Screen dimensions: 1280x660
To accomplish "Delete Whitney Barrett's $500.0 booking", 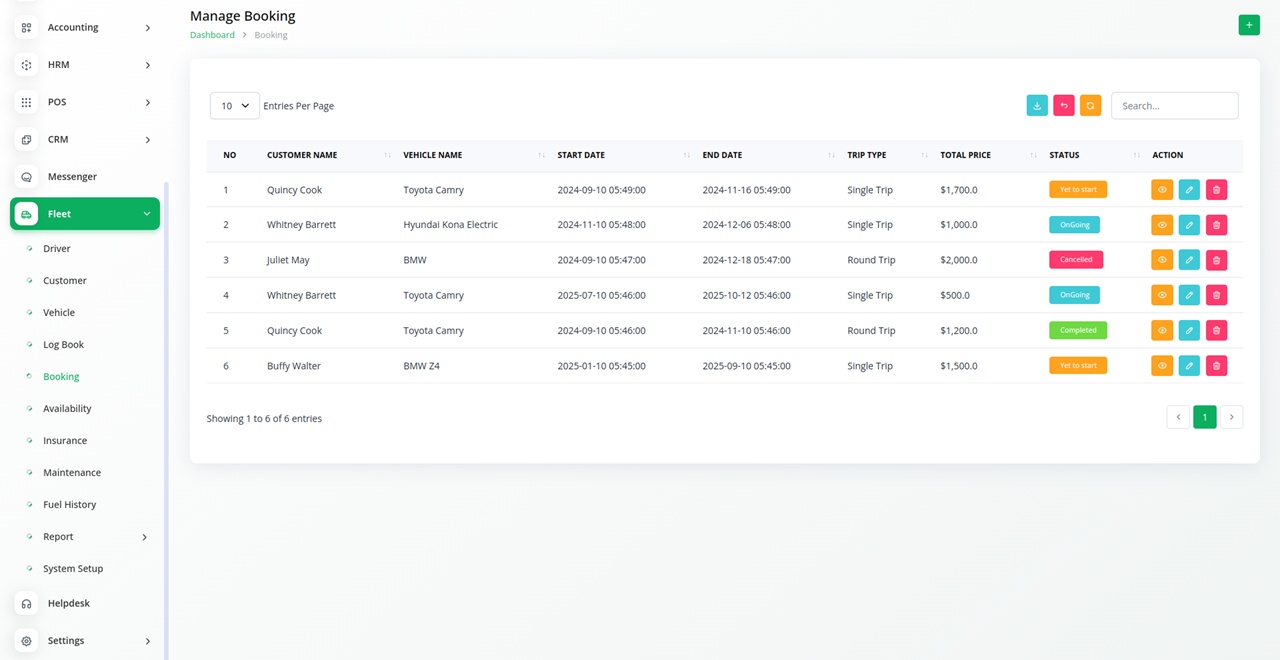I will coord(1216,295).
